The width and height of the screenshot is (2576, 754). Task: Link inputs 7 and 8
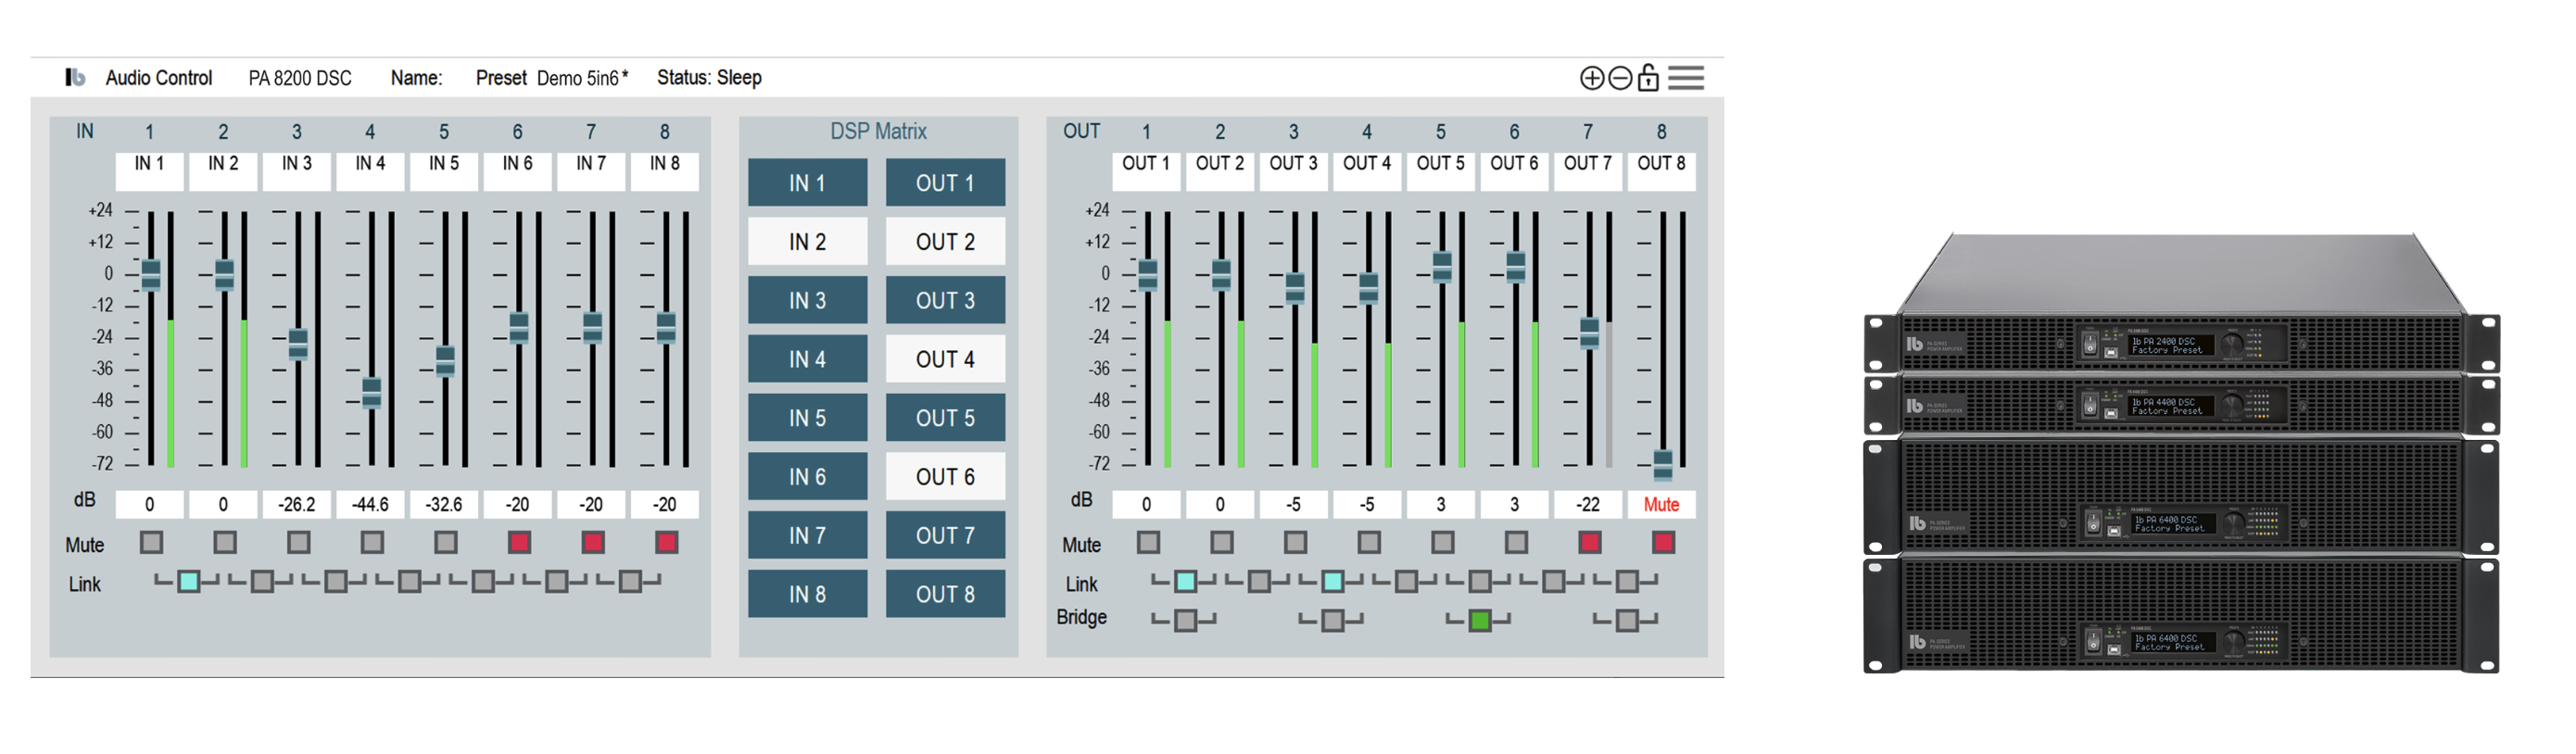pos(630,581)
